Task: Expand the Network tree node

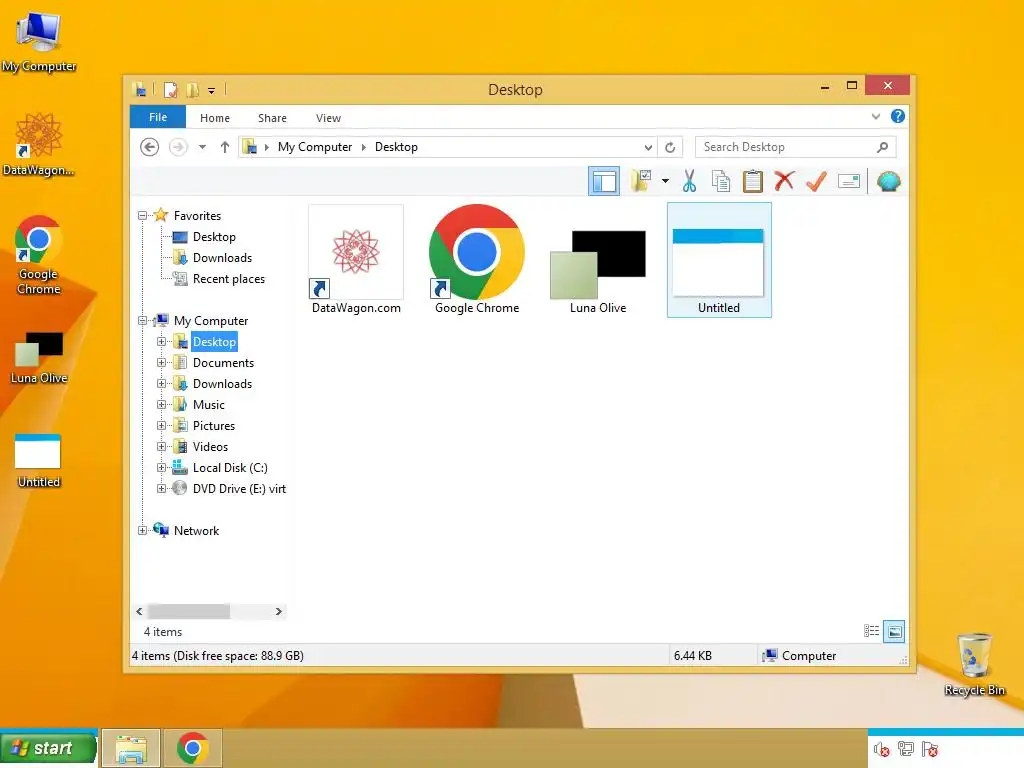Action: 142,531
